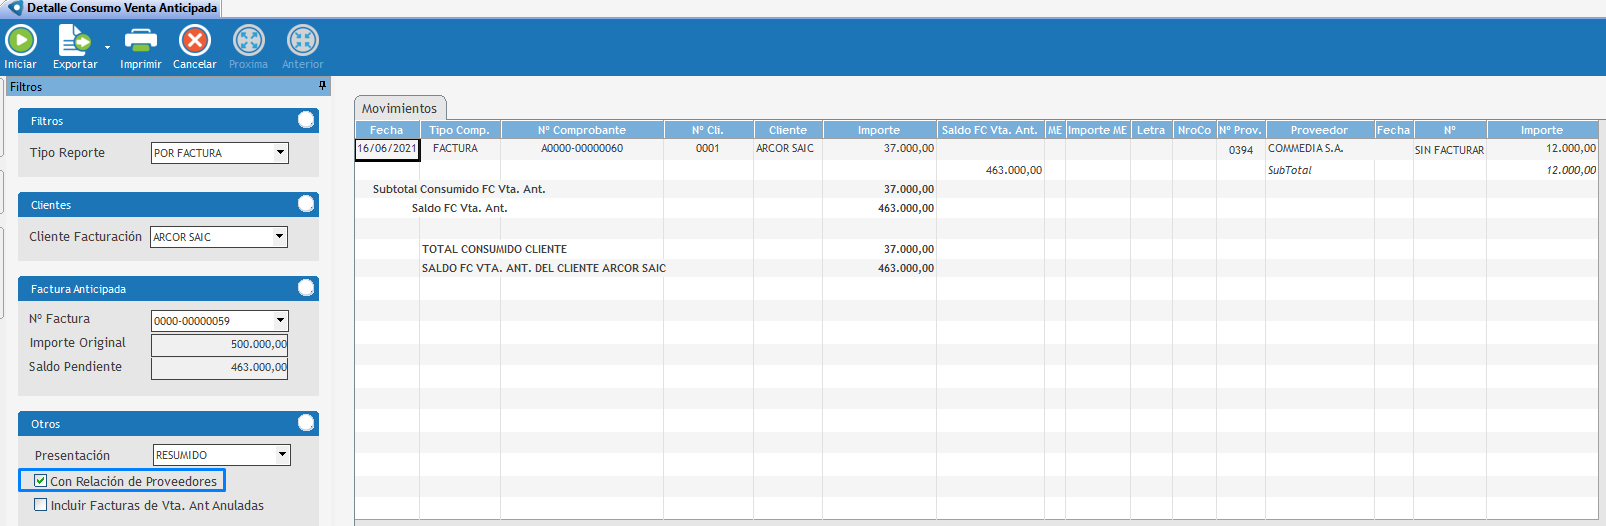Select the Movimientos tab
Image resolution: width=1606 pixels, height=526 pixels.
pyautogui.click(x=399, y=108)
